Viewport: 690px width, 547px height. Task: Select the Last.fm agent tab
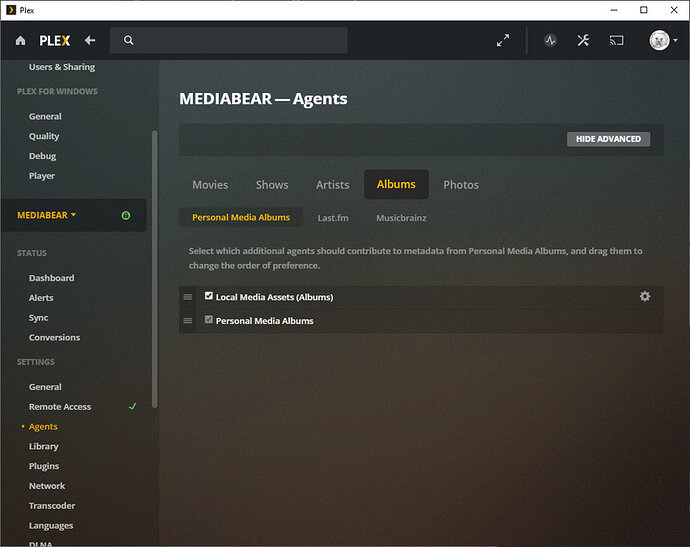pos(333,218)
